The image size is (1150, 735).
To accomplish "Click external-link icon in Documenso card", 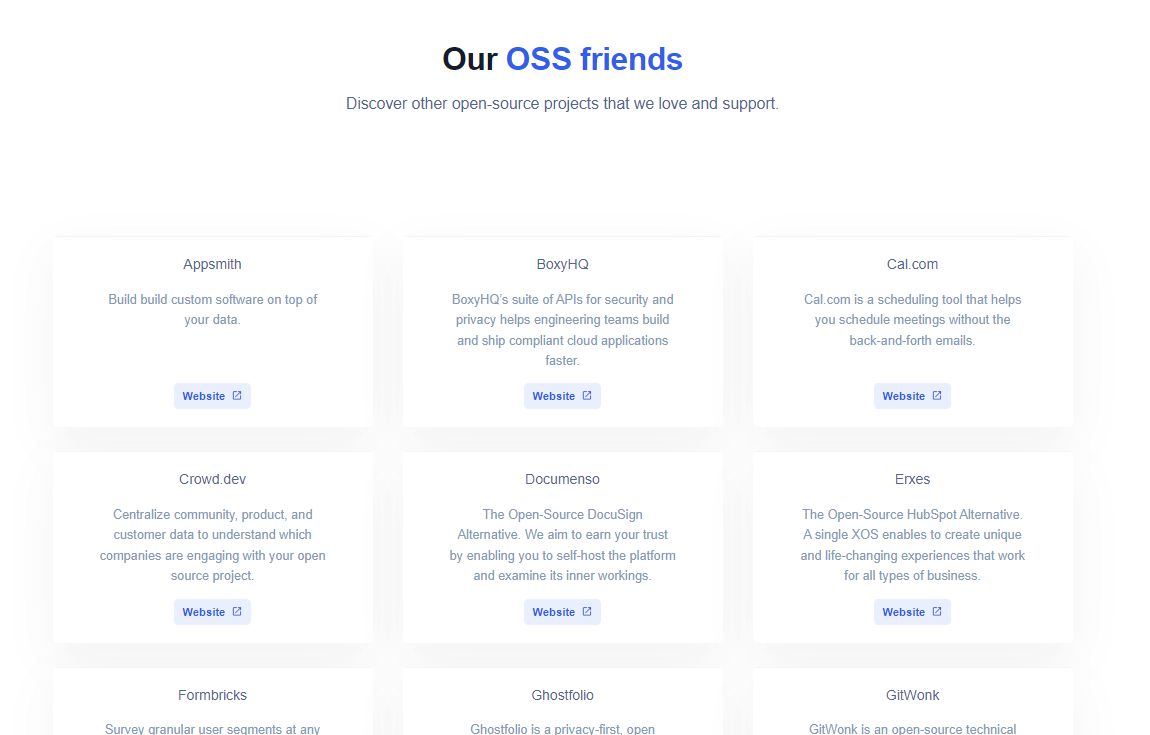I will 587,612.
